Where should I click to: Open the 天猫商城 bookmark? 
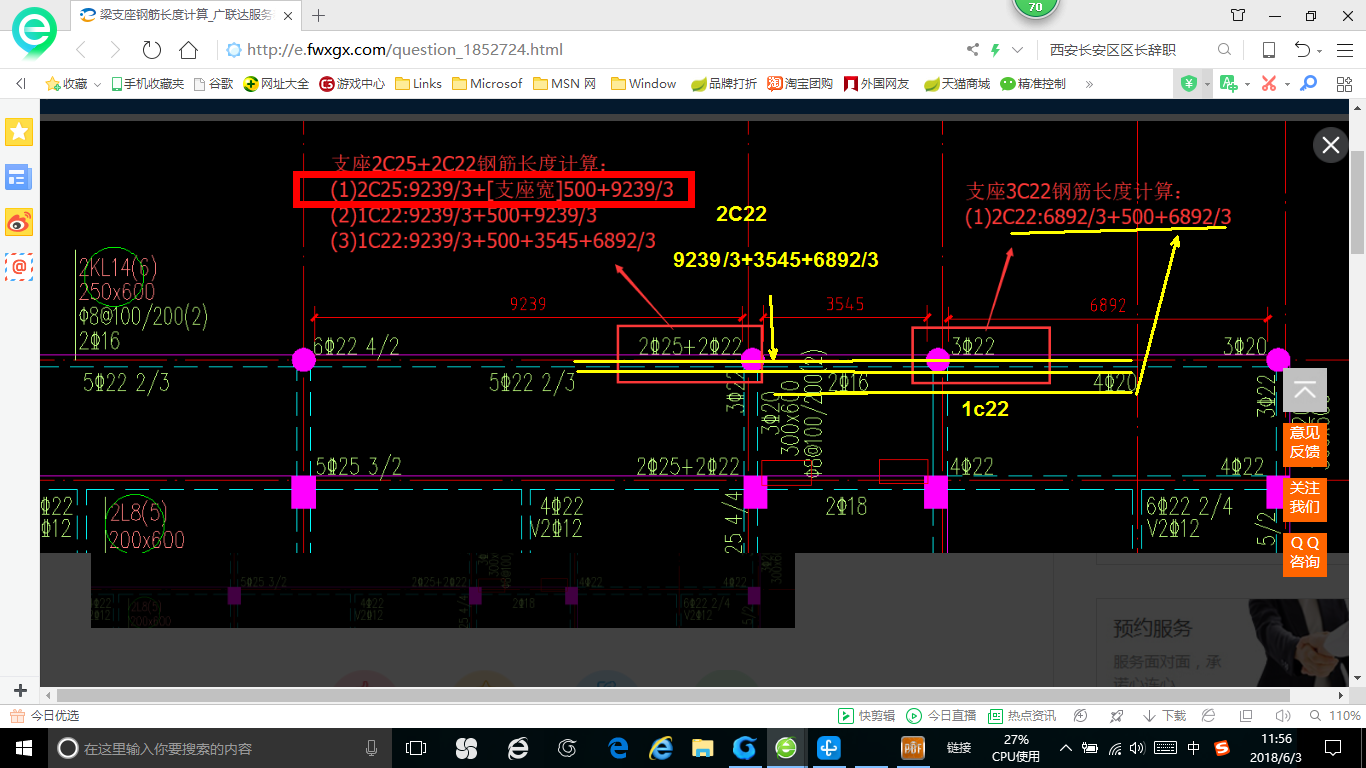(956, 84)
